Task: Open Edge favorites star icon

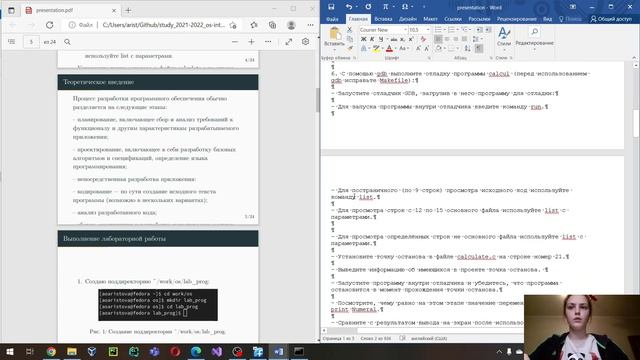Action: point(254,25)
